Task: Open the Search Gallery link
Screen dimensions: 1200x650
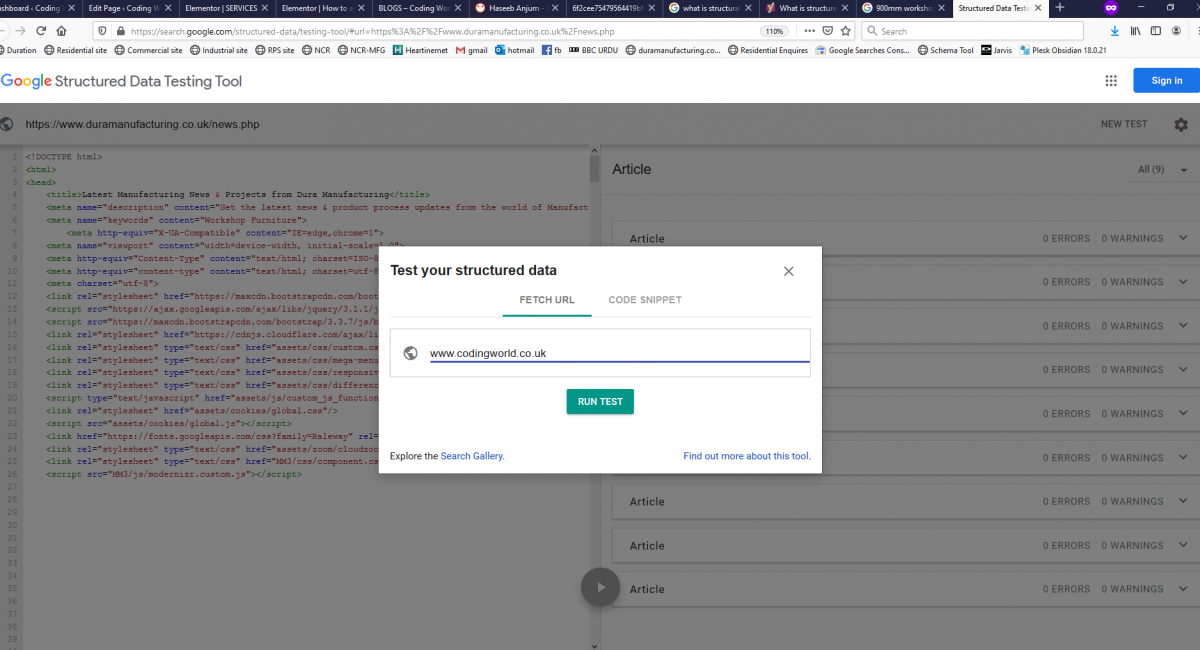Action: (472, 456)
